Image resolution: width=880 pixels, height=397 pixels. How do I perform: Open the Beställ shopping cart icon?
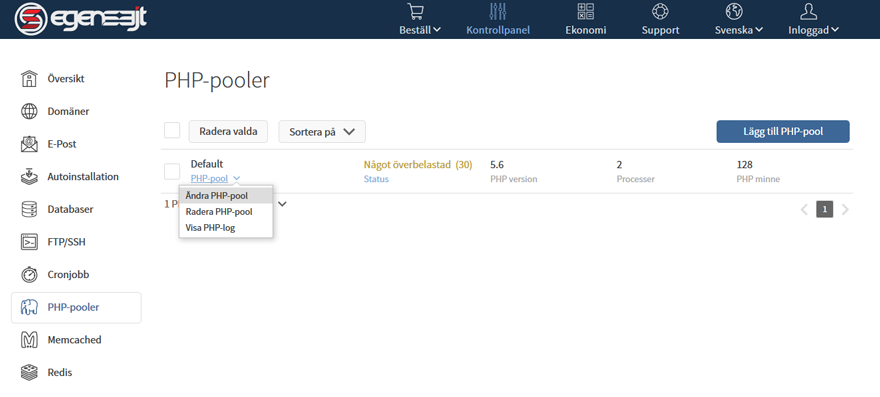point(416,11)
